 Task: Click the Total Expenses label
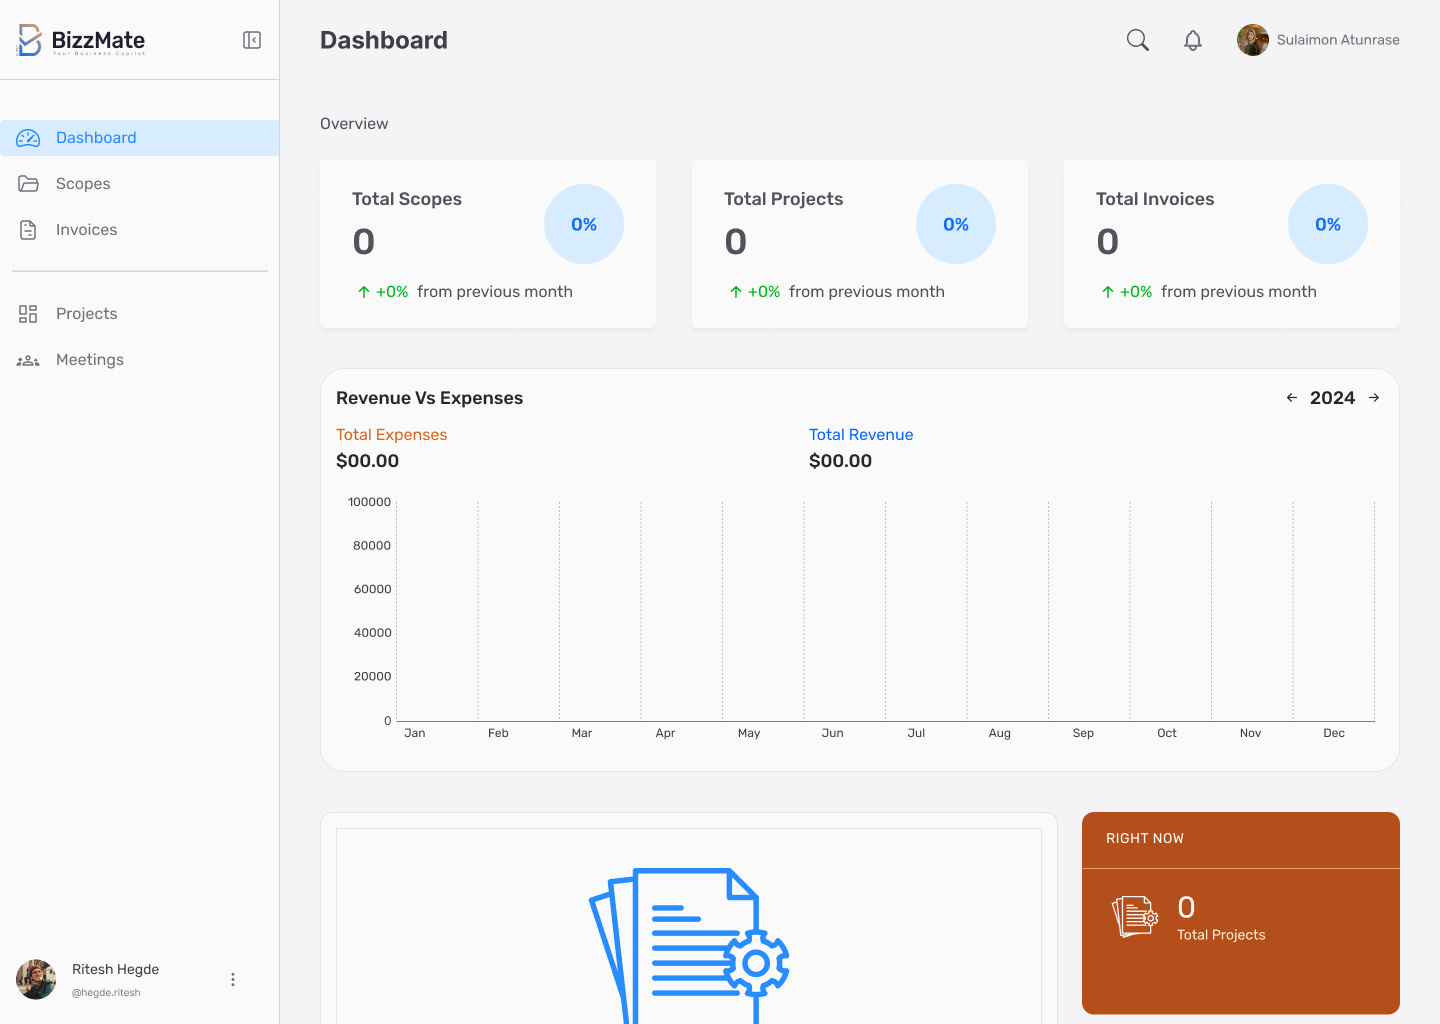[392, 435]
